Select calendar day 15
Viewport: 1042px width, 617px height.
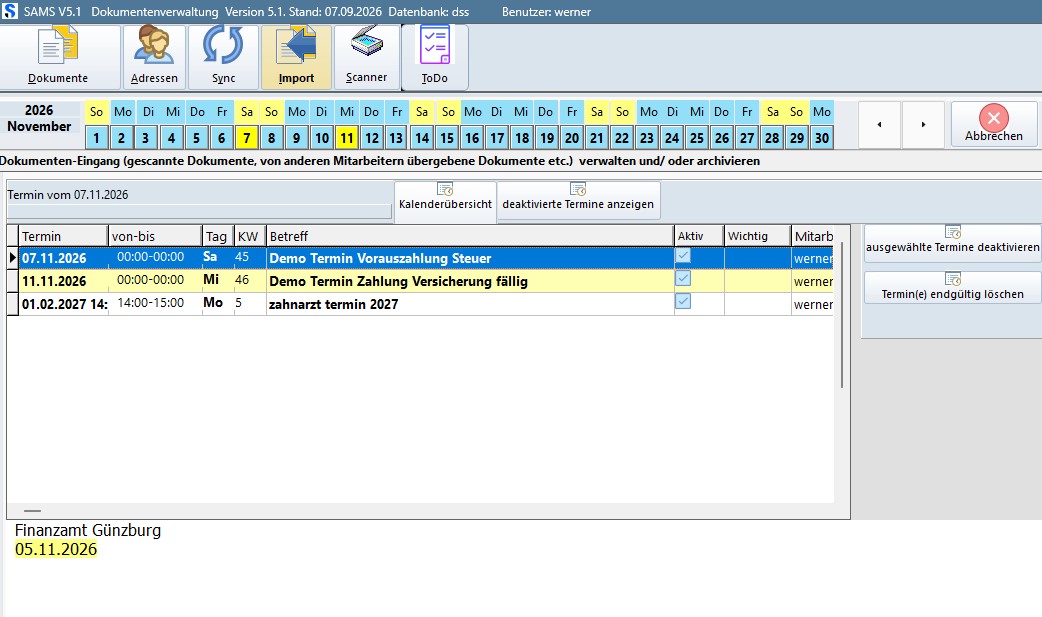pos(447,138)
